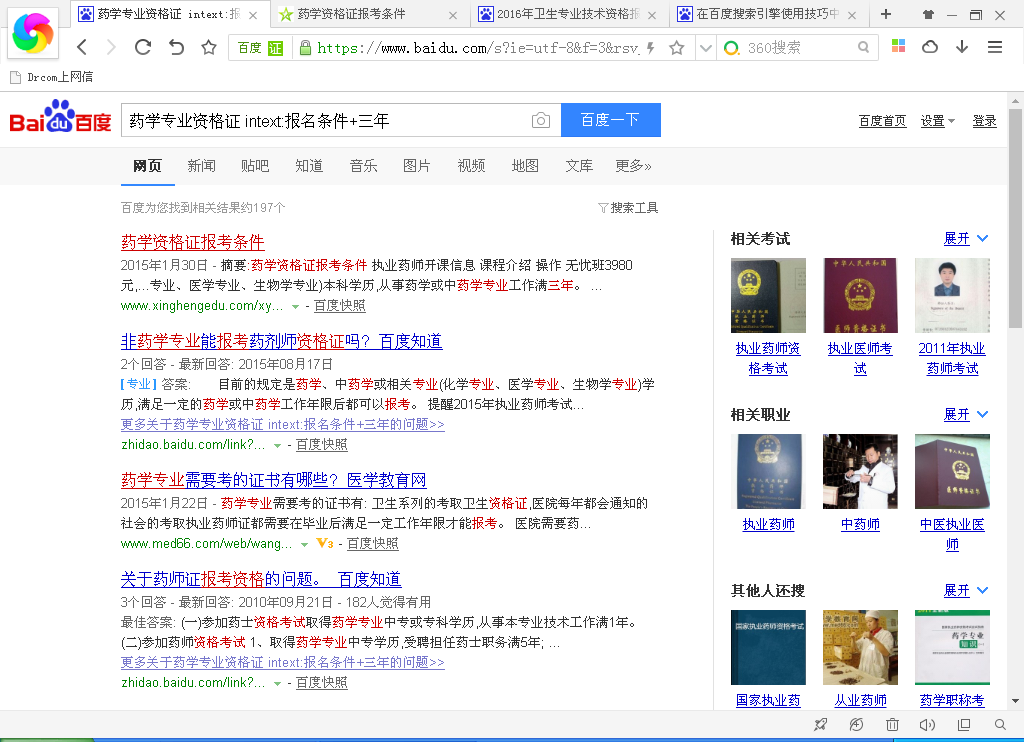Open address bar history dropdown arrow

click(x=705, y=48)
